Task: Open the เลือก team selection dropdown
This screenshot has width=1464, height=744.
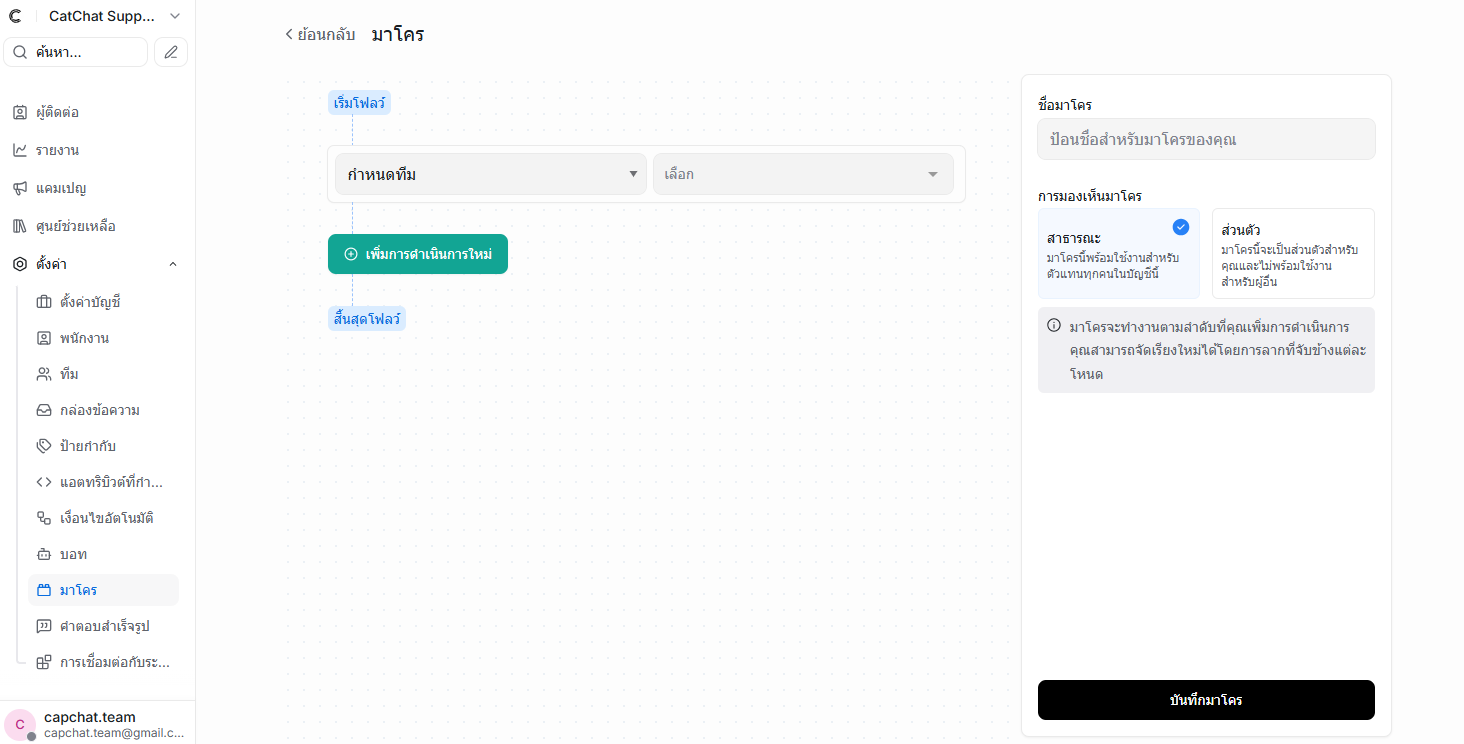Action: point(802,174)
